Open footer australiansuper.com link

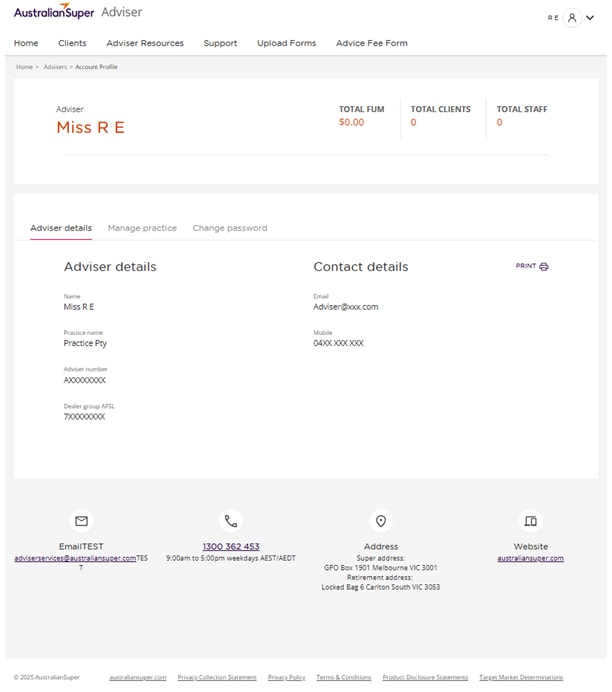pos(138,677)
